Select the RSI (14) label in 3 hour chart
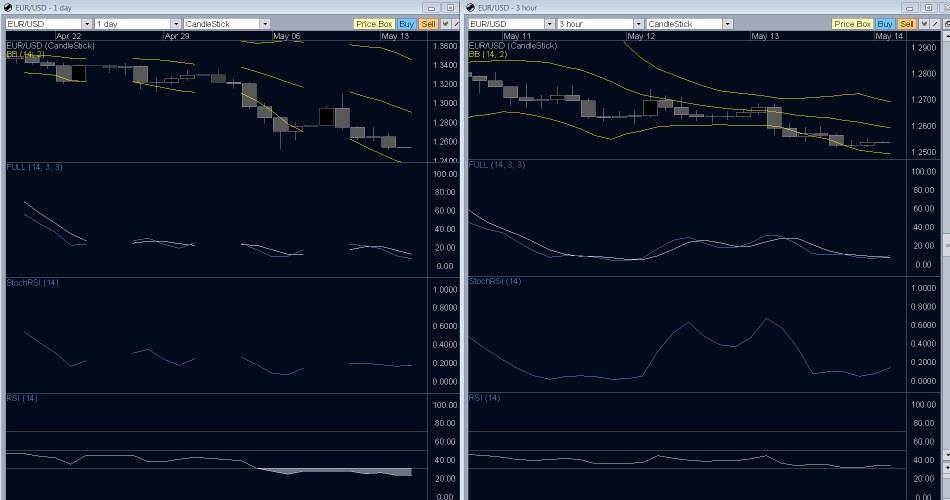Screen dimensions: 950x500 click(x=484, y=398)
